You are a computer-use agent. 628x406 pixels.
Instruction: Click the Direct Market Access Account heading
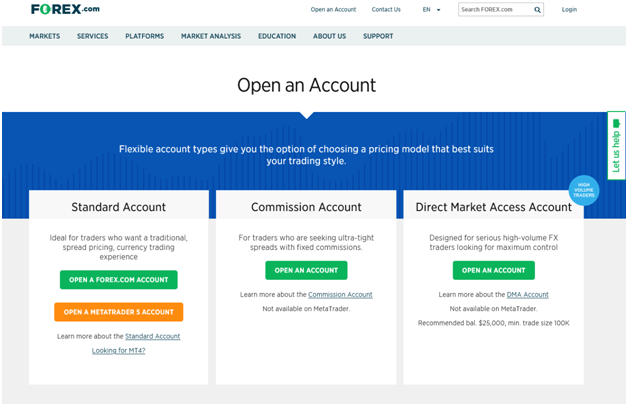[x=493, y=207]
